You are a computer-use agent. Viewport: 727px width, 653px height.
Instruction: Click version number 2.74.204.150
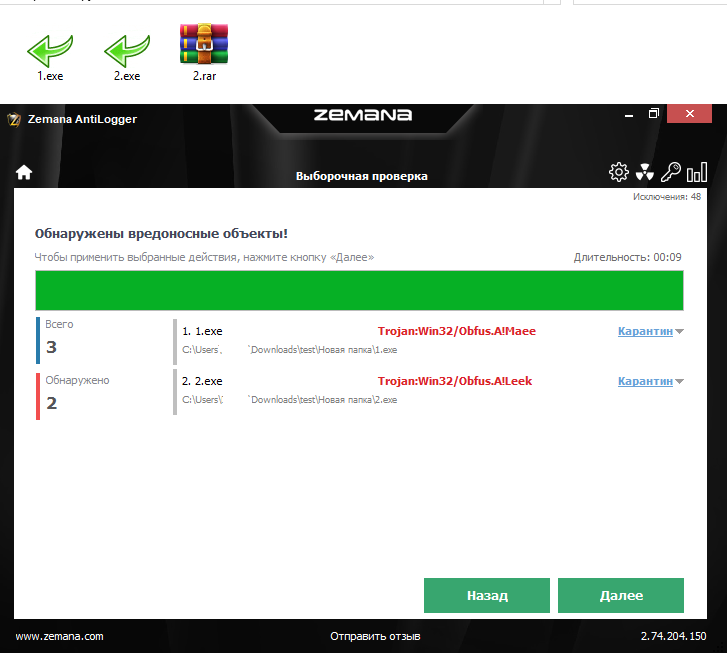[673, 636]
